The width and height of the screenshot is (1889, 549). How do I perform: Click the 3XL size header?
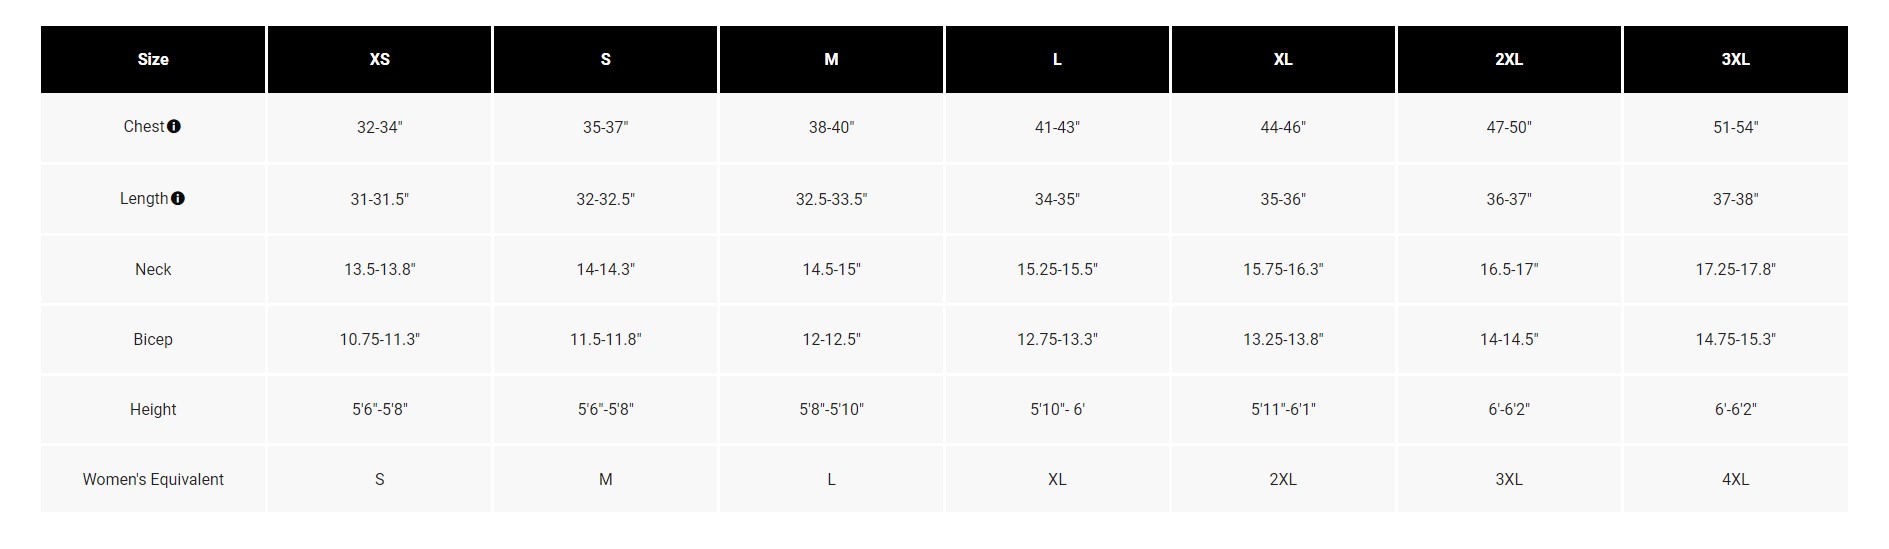[1735, 60]
